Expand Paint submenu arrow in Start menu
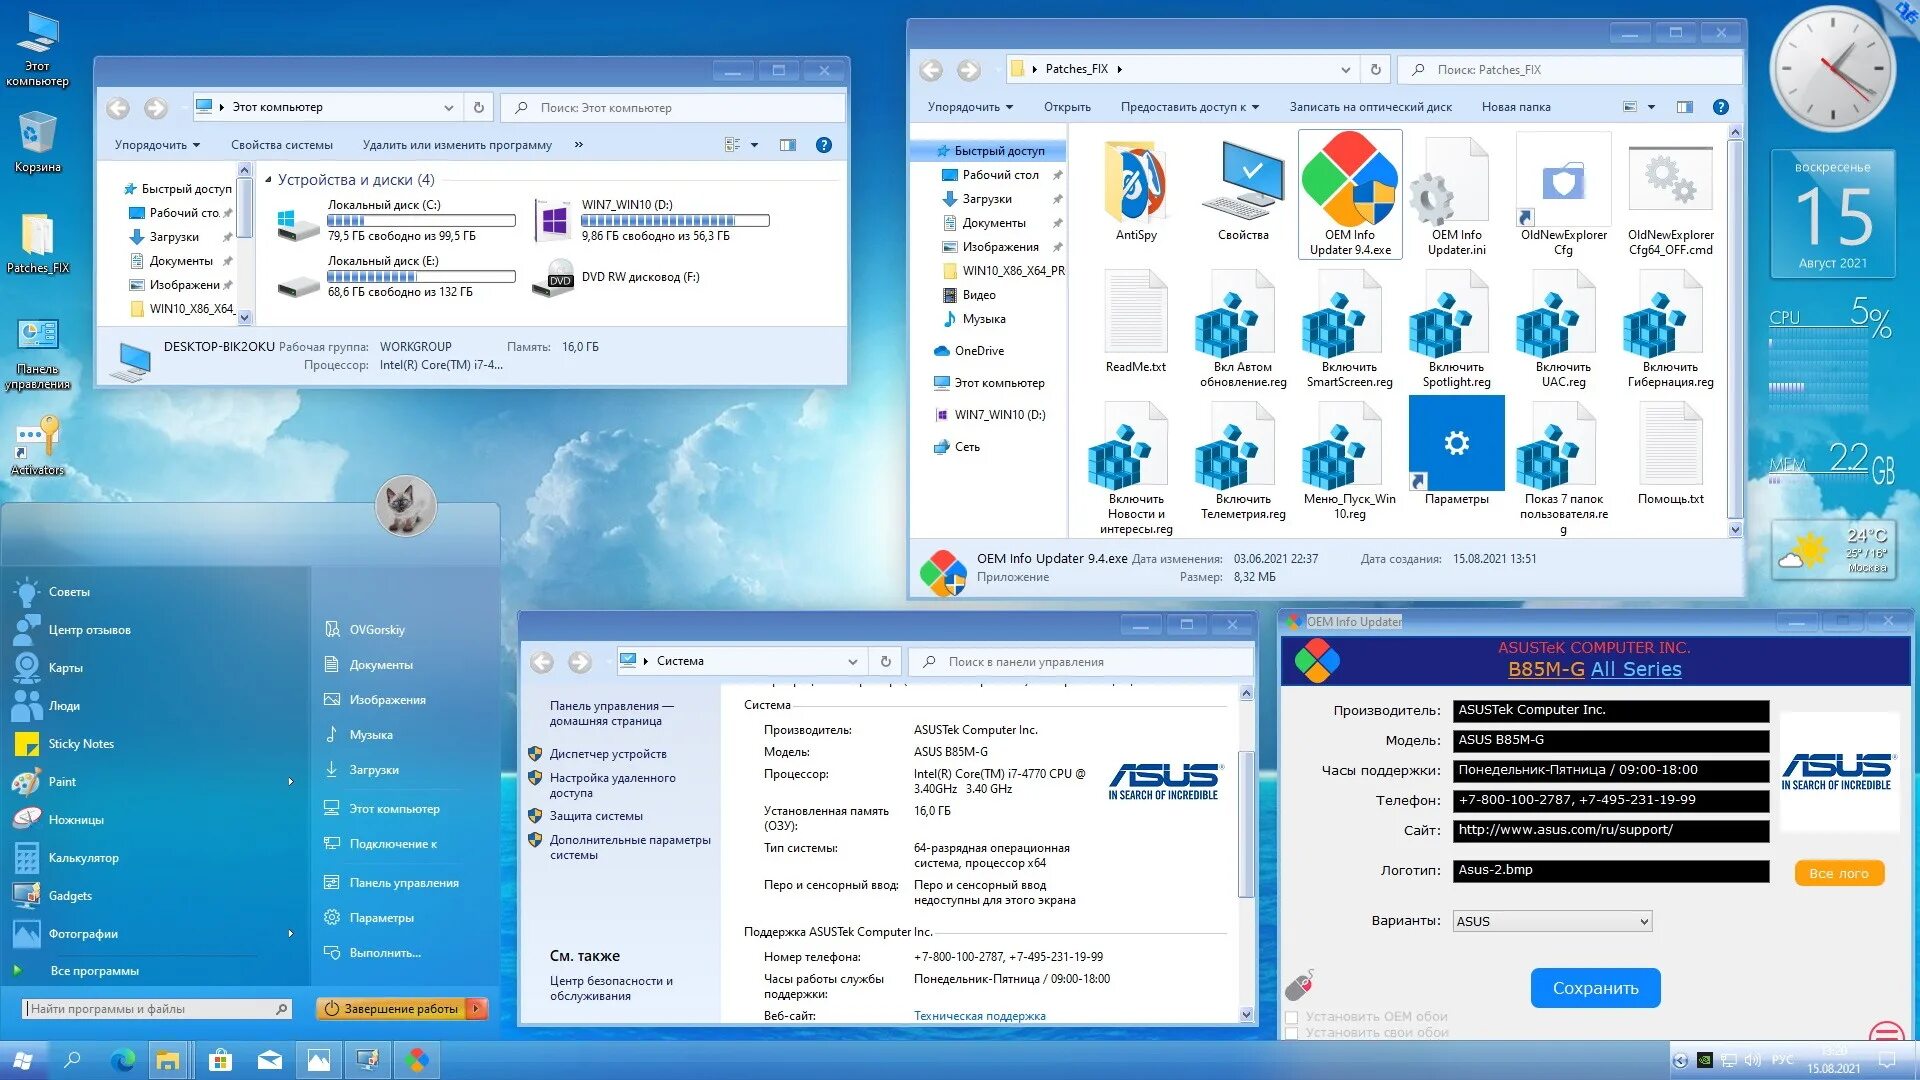 coord(290,782)
